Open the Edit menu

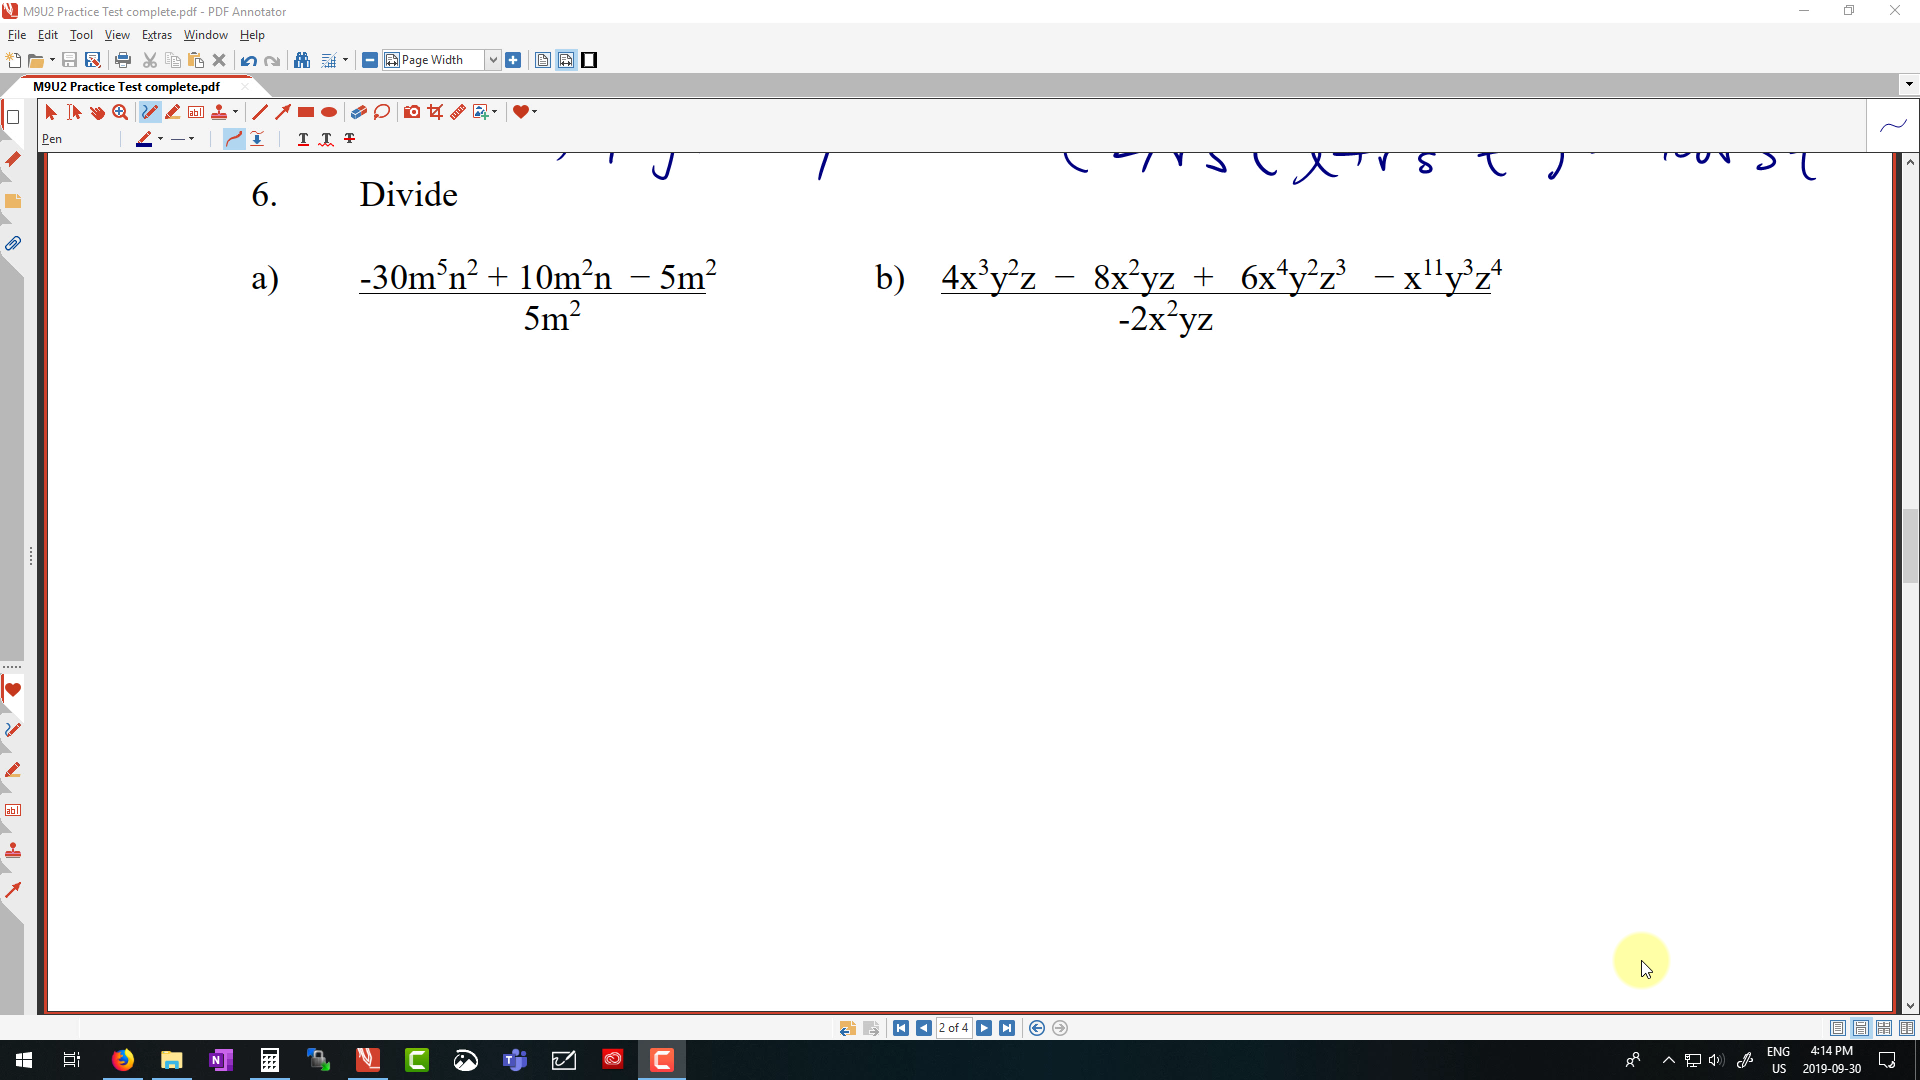point(48,35)
